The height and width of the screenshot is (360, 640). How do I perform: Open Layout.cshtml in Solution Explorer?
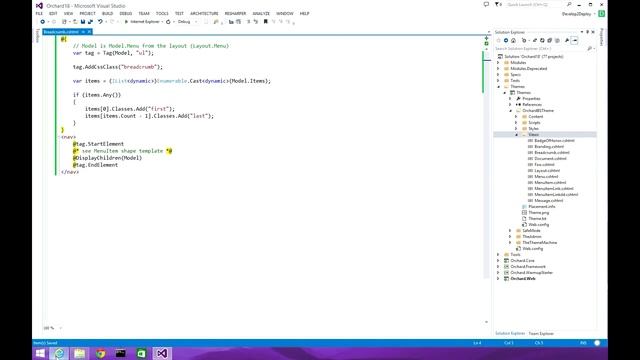coord(547,171)
